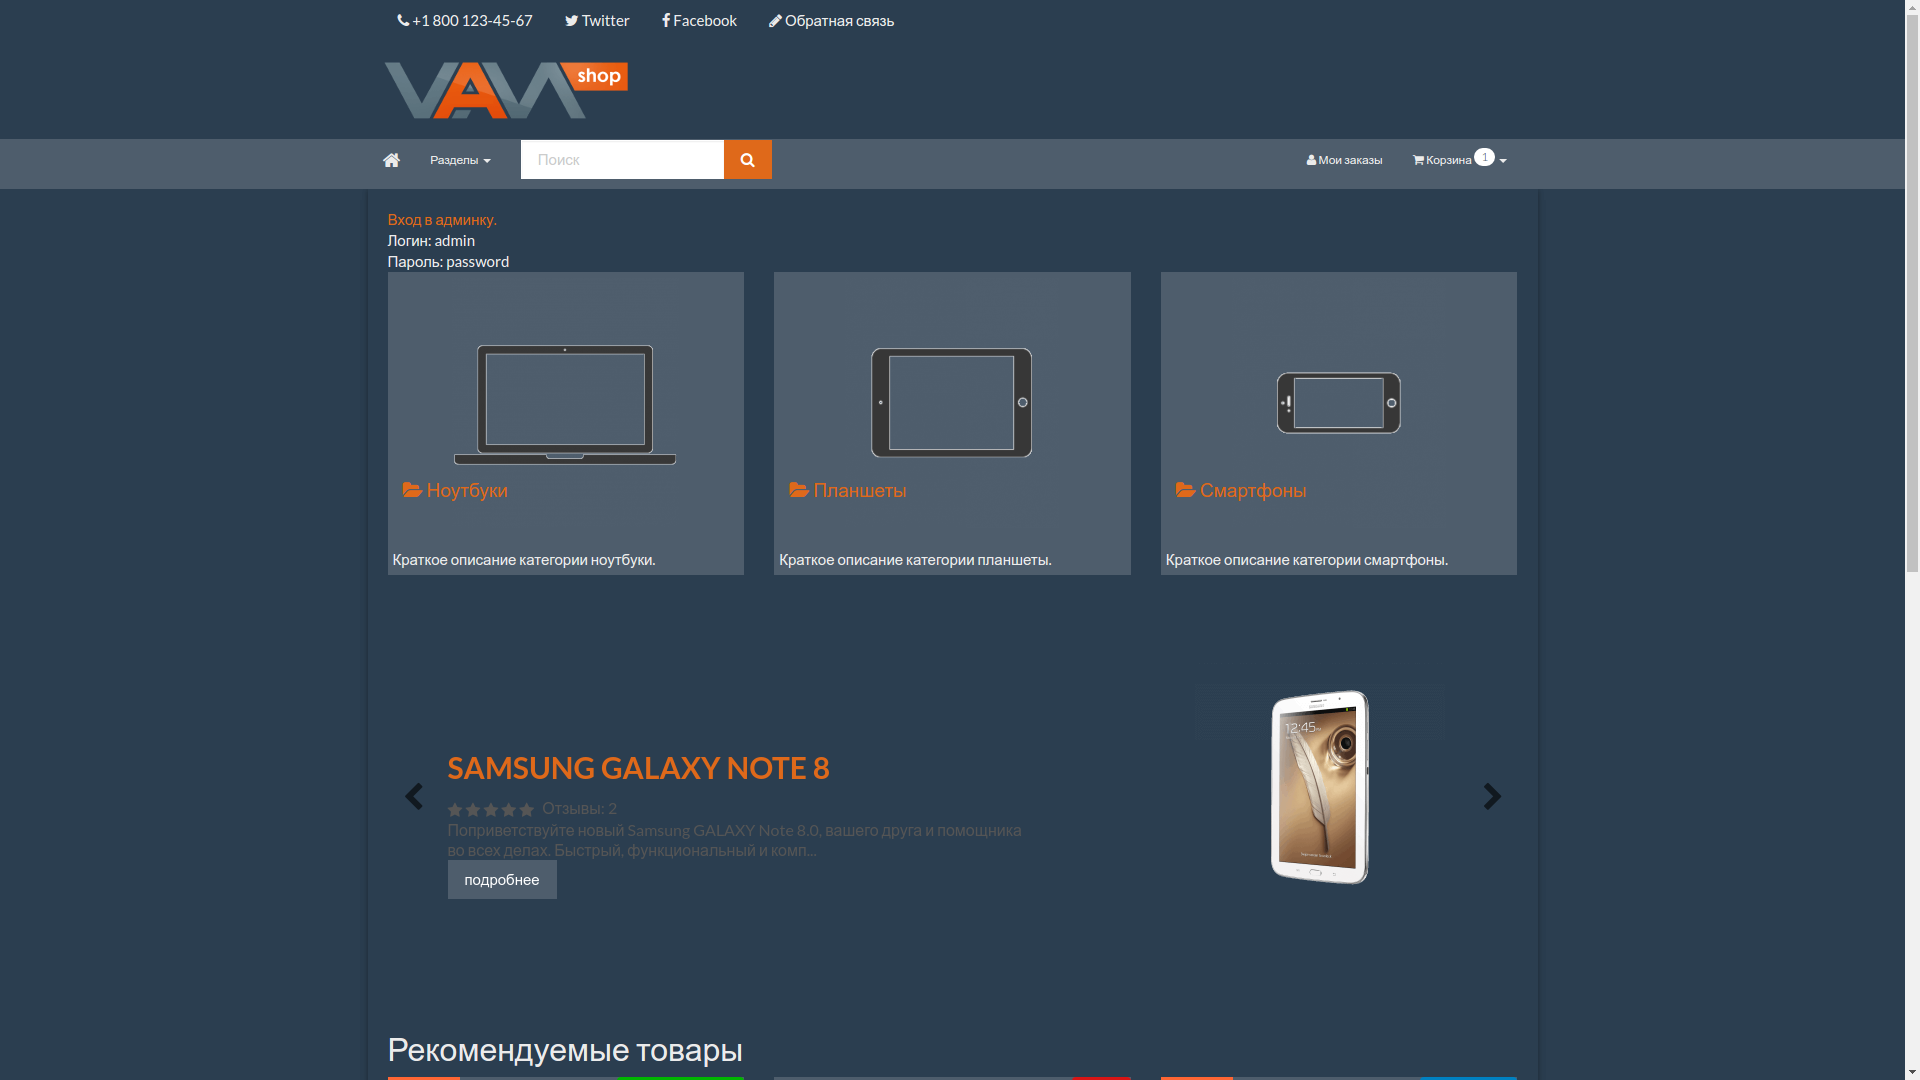Open the Корзина cart dropdown
1920x1080 pixels.
(x=1458, y=160)
